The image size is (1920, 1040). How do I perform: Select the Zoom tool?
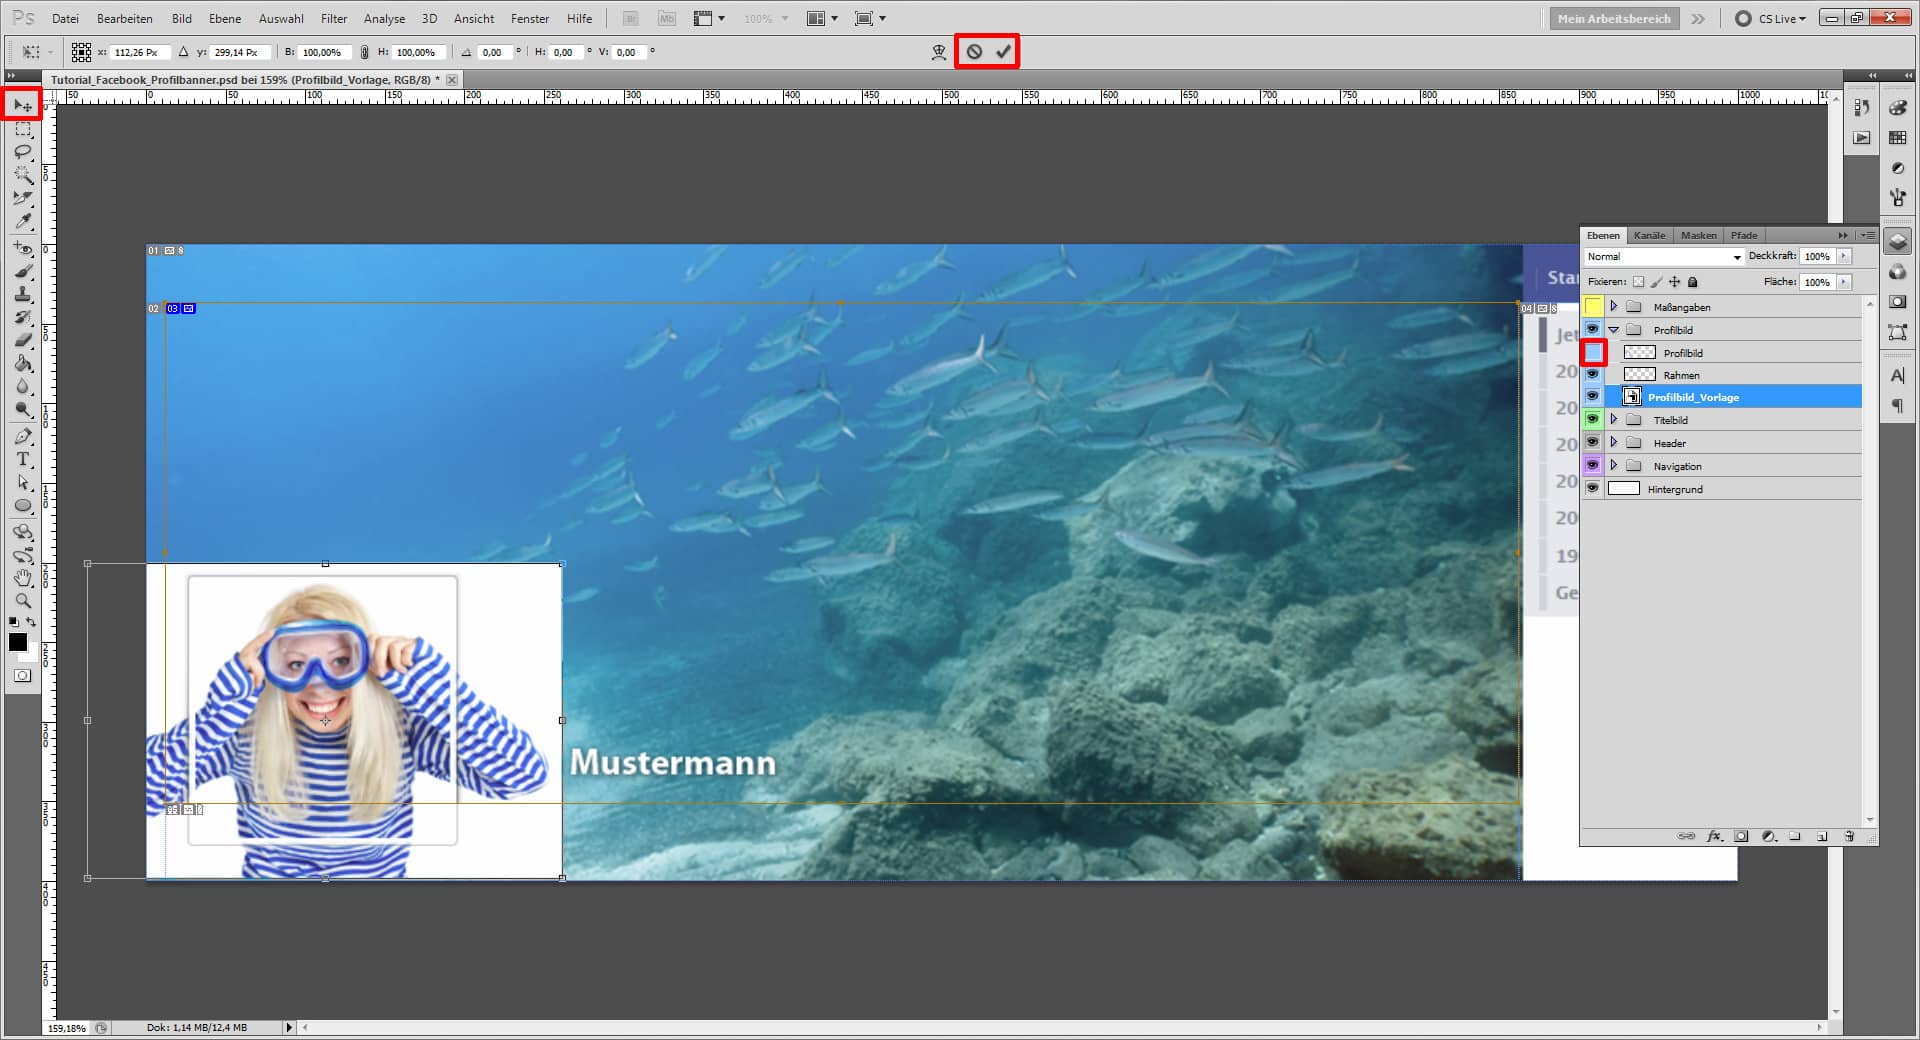pos(22,601)
